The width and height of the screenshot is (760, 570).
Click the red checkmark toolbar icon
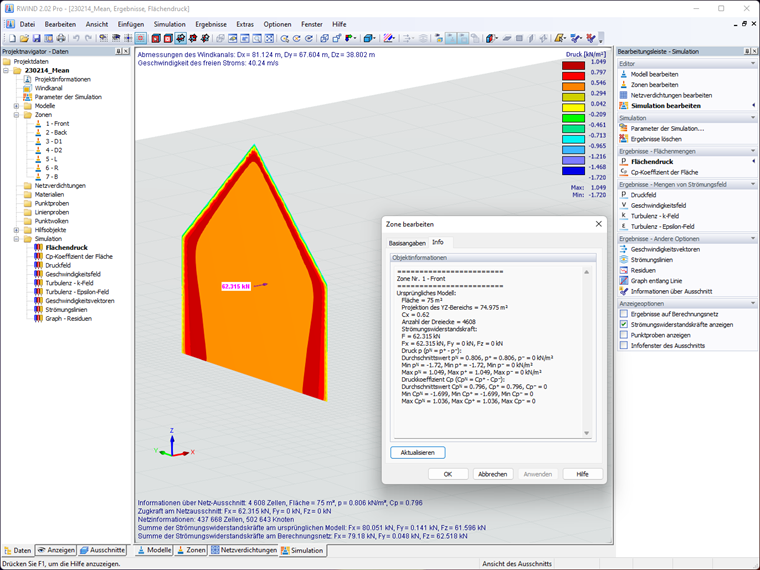591,38
